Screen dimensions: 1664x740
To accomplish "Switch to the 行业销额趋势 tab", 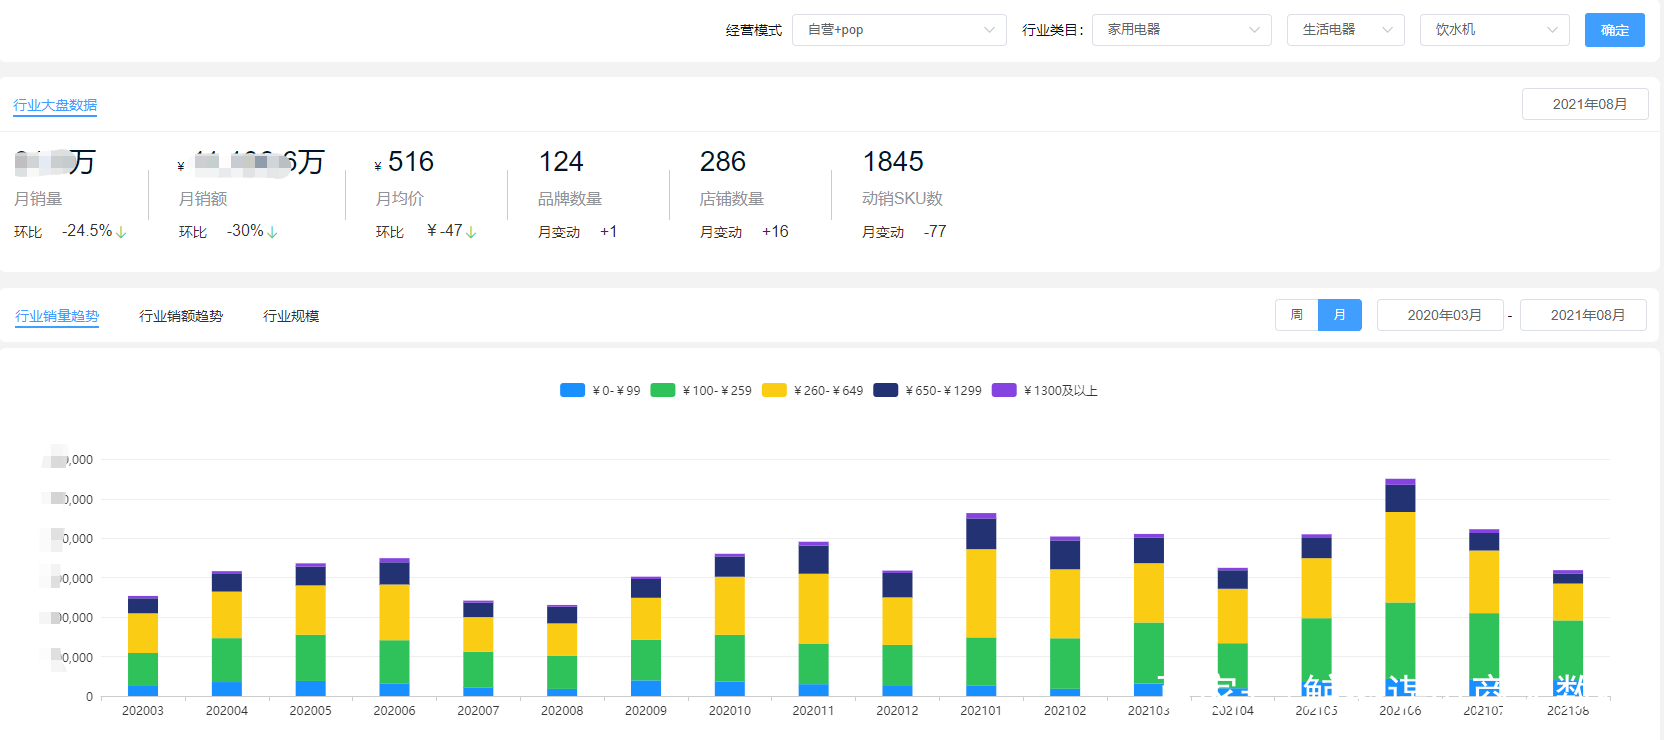I will (x=181, y=316).
